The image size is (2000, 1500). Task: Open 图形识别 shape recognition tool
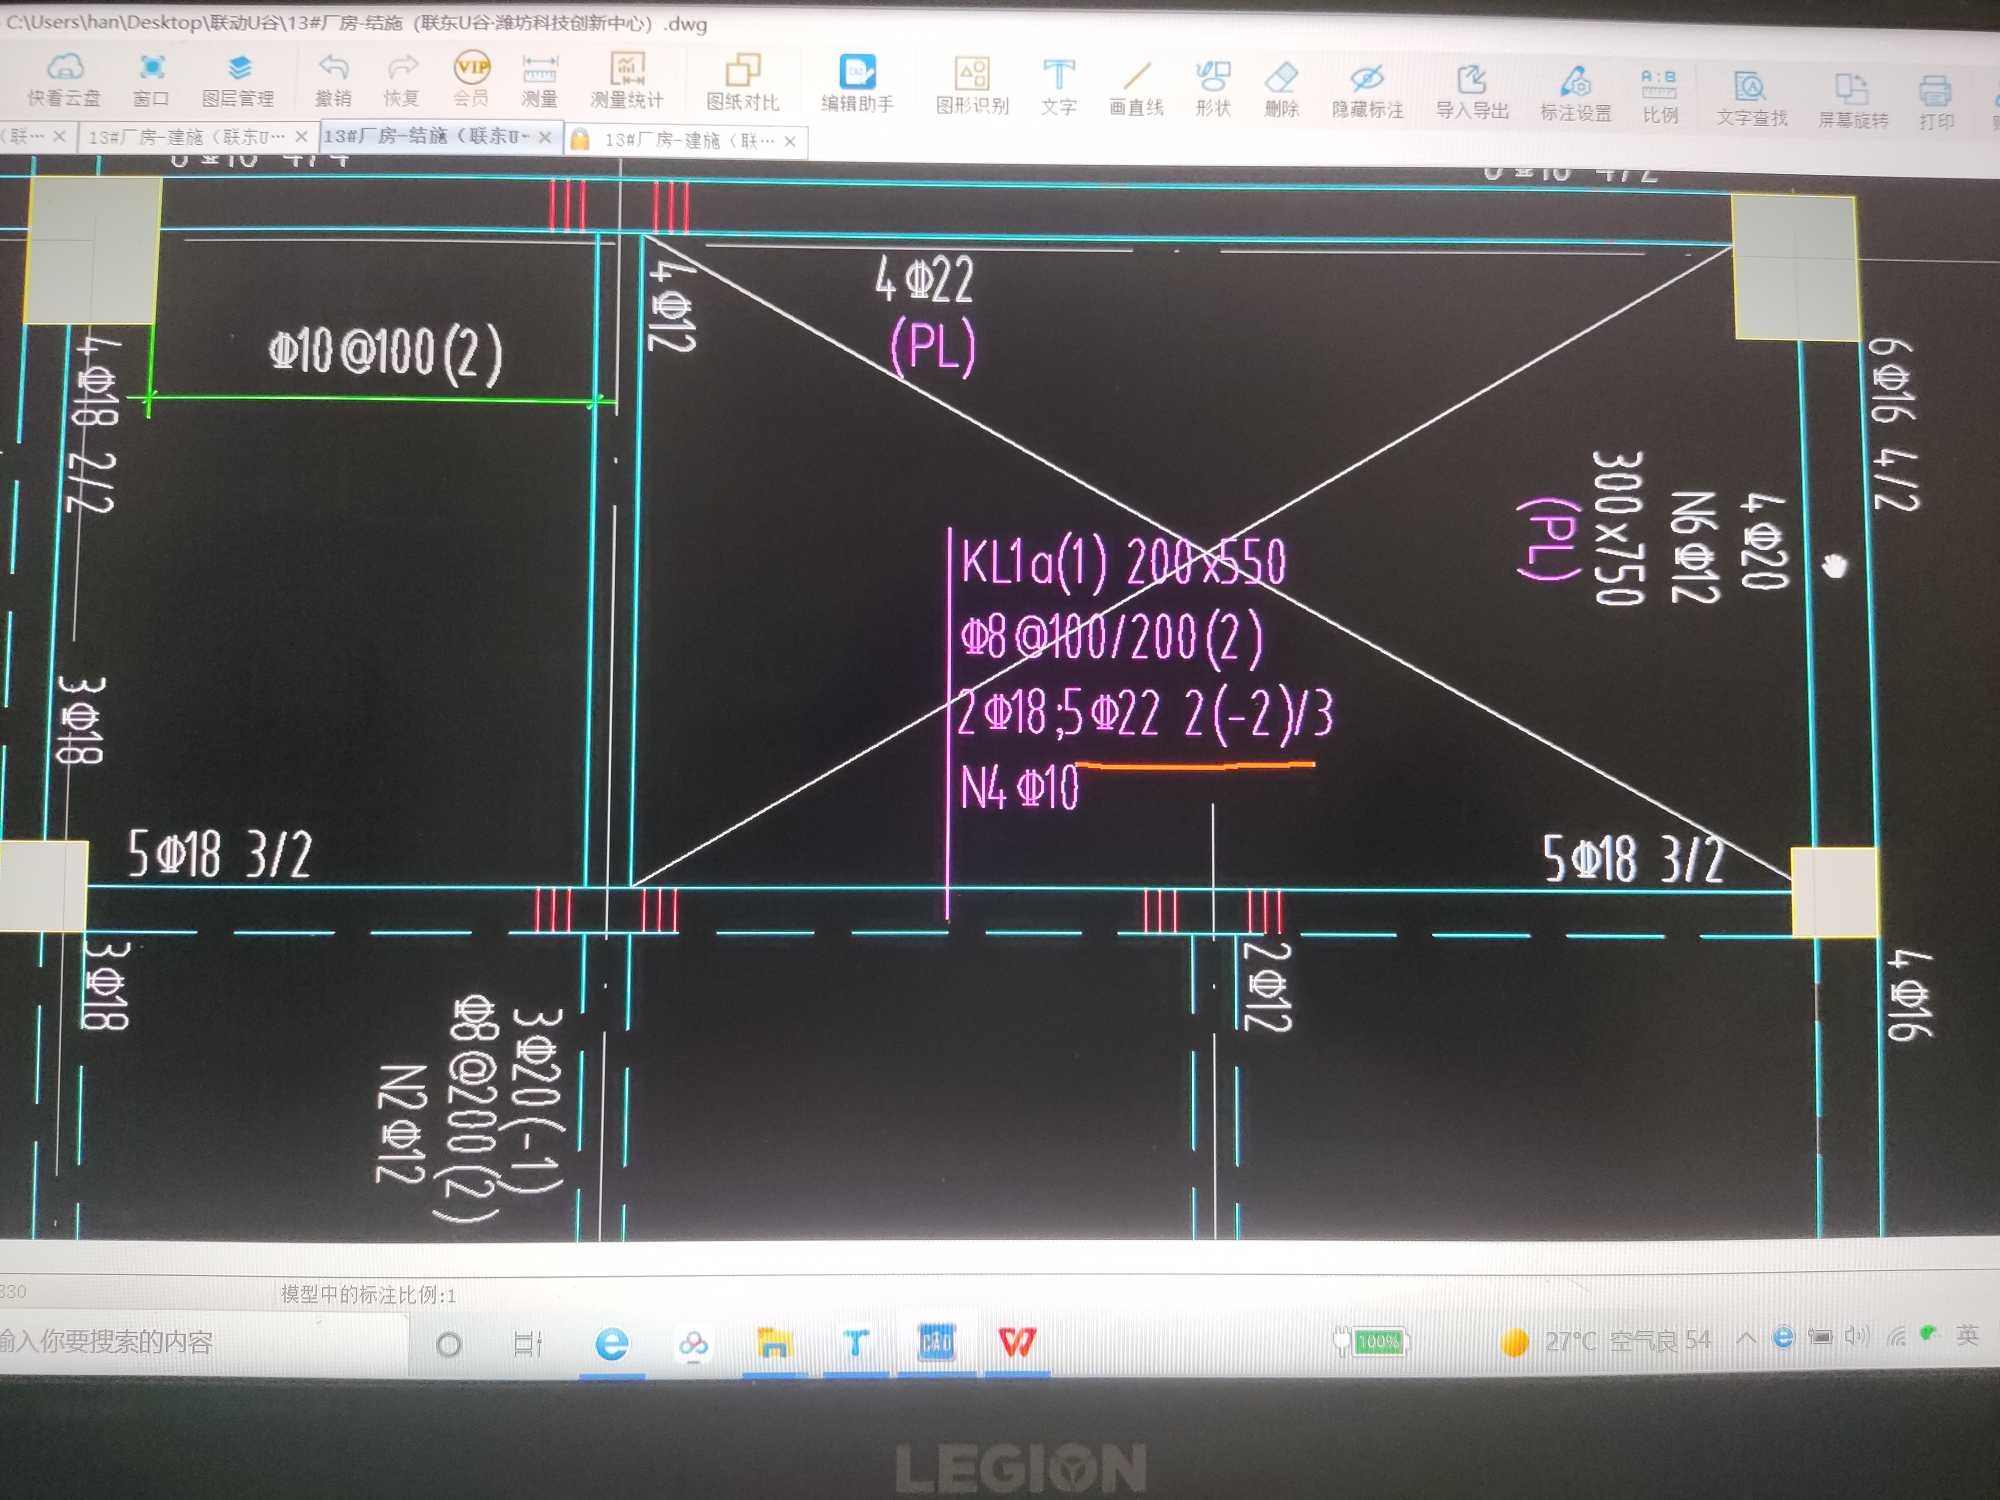[972, 86]
